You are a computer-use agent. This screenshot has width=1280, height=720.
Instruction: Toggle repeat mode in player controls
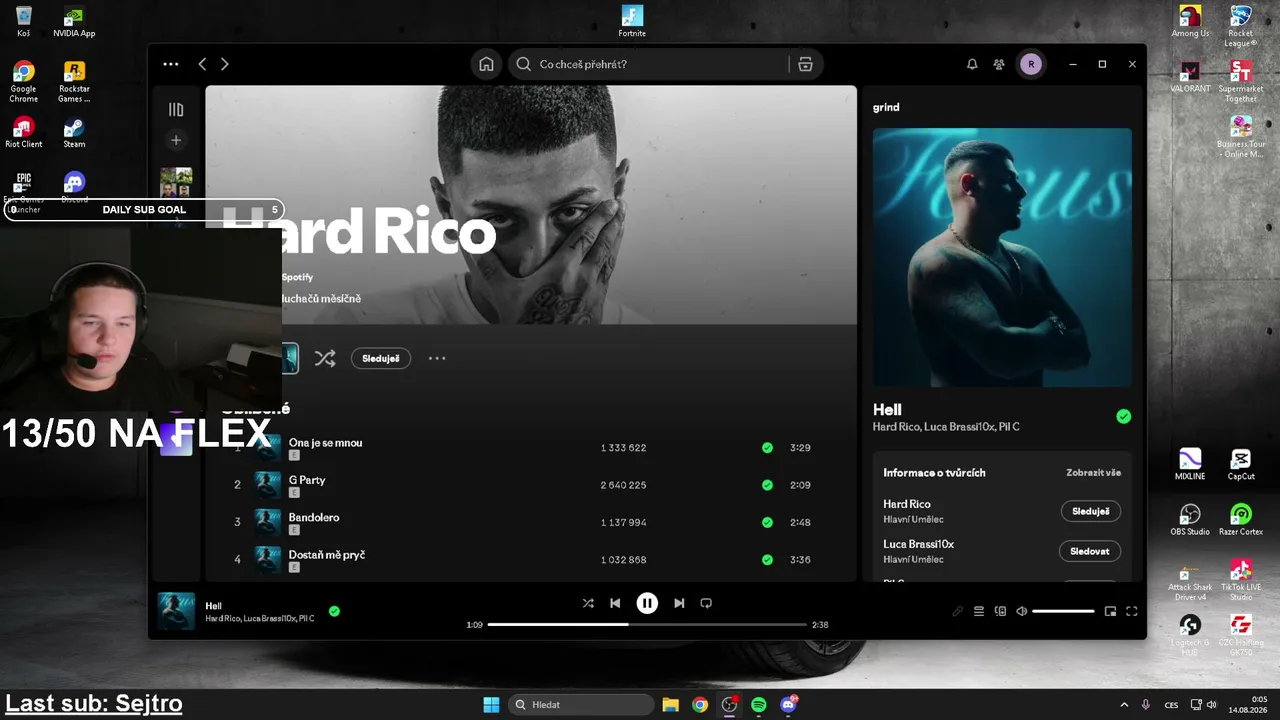tap(706, 603)
